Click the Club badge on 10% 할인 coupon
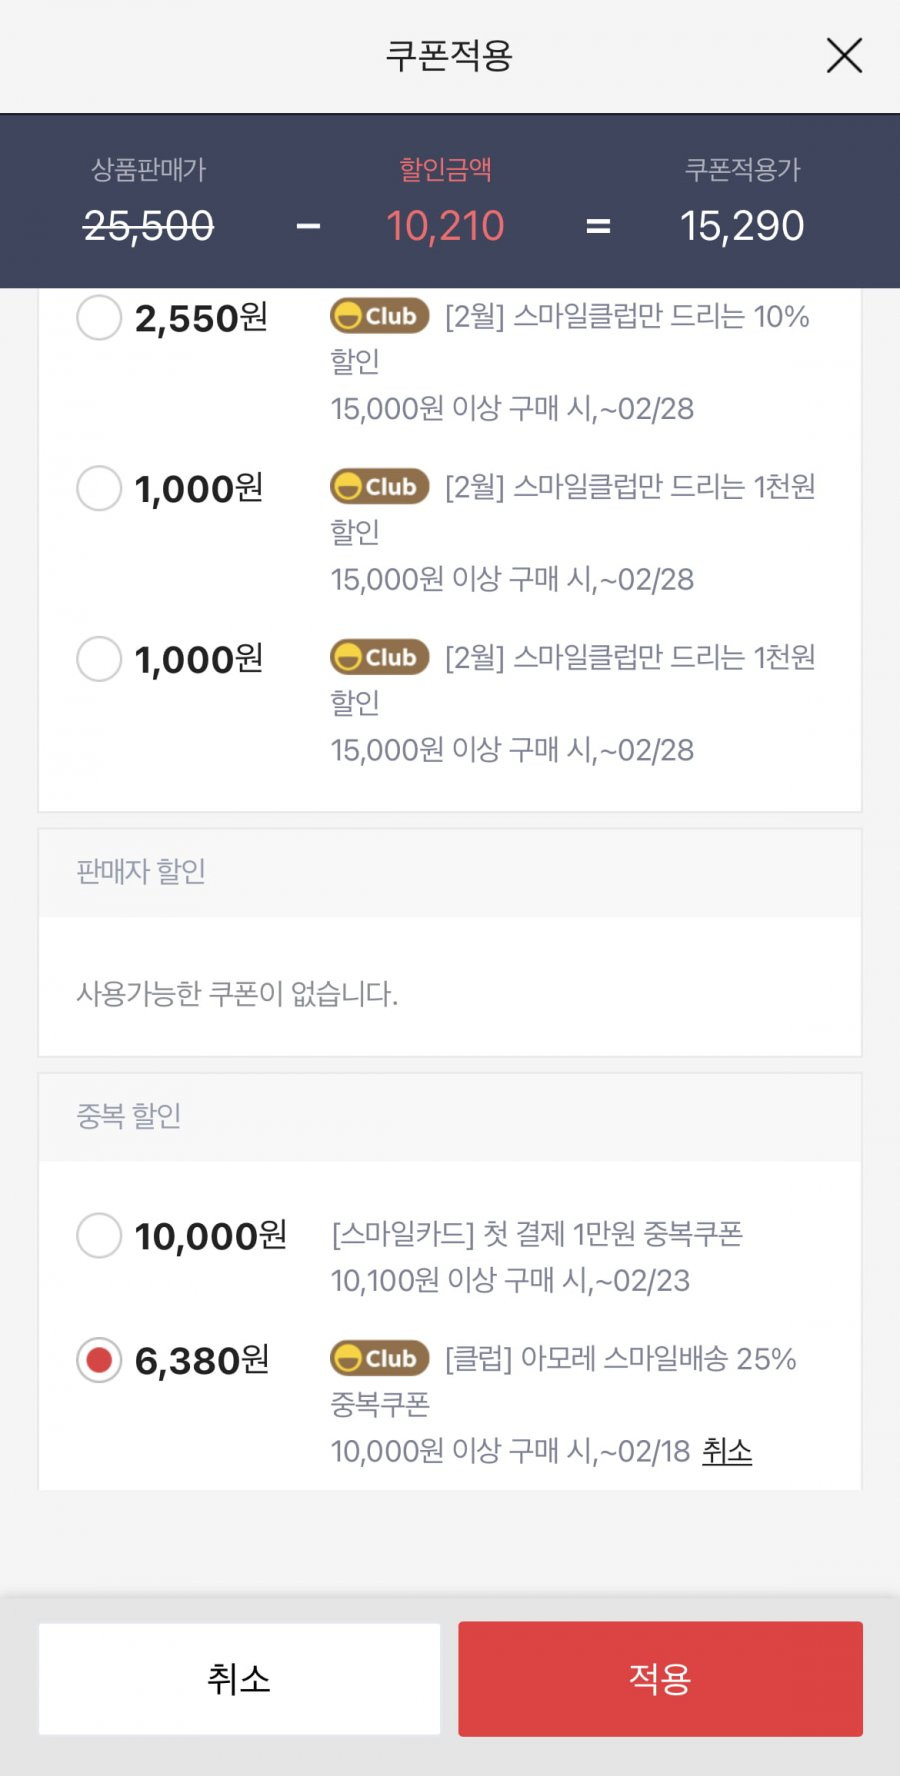Image resolution: width=900 pixels, height=1776 pixels. coord(380,316)
